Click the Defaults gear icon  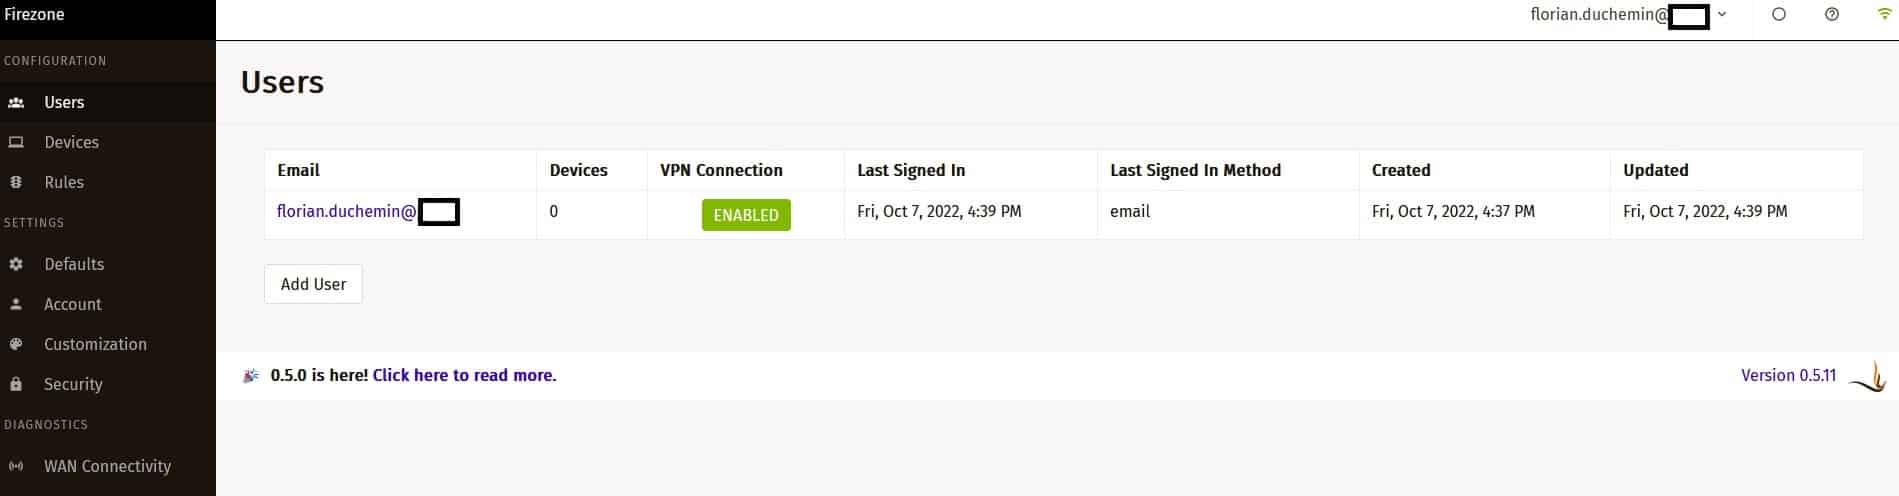(16, 265)
